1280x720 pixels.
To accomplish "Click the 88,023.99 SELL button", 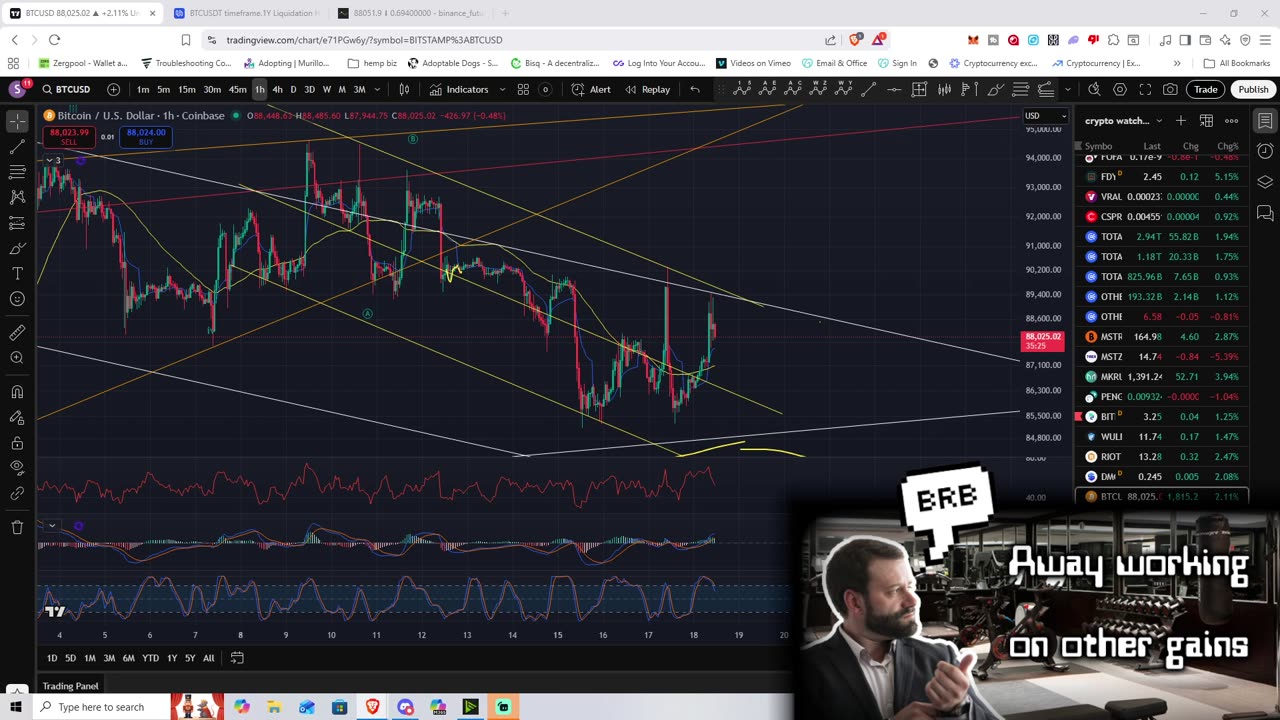I will [x=68, y=136].
